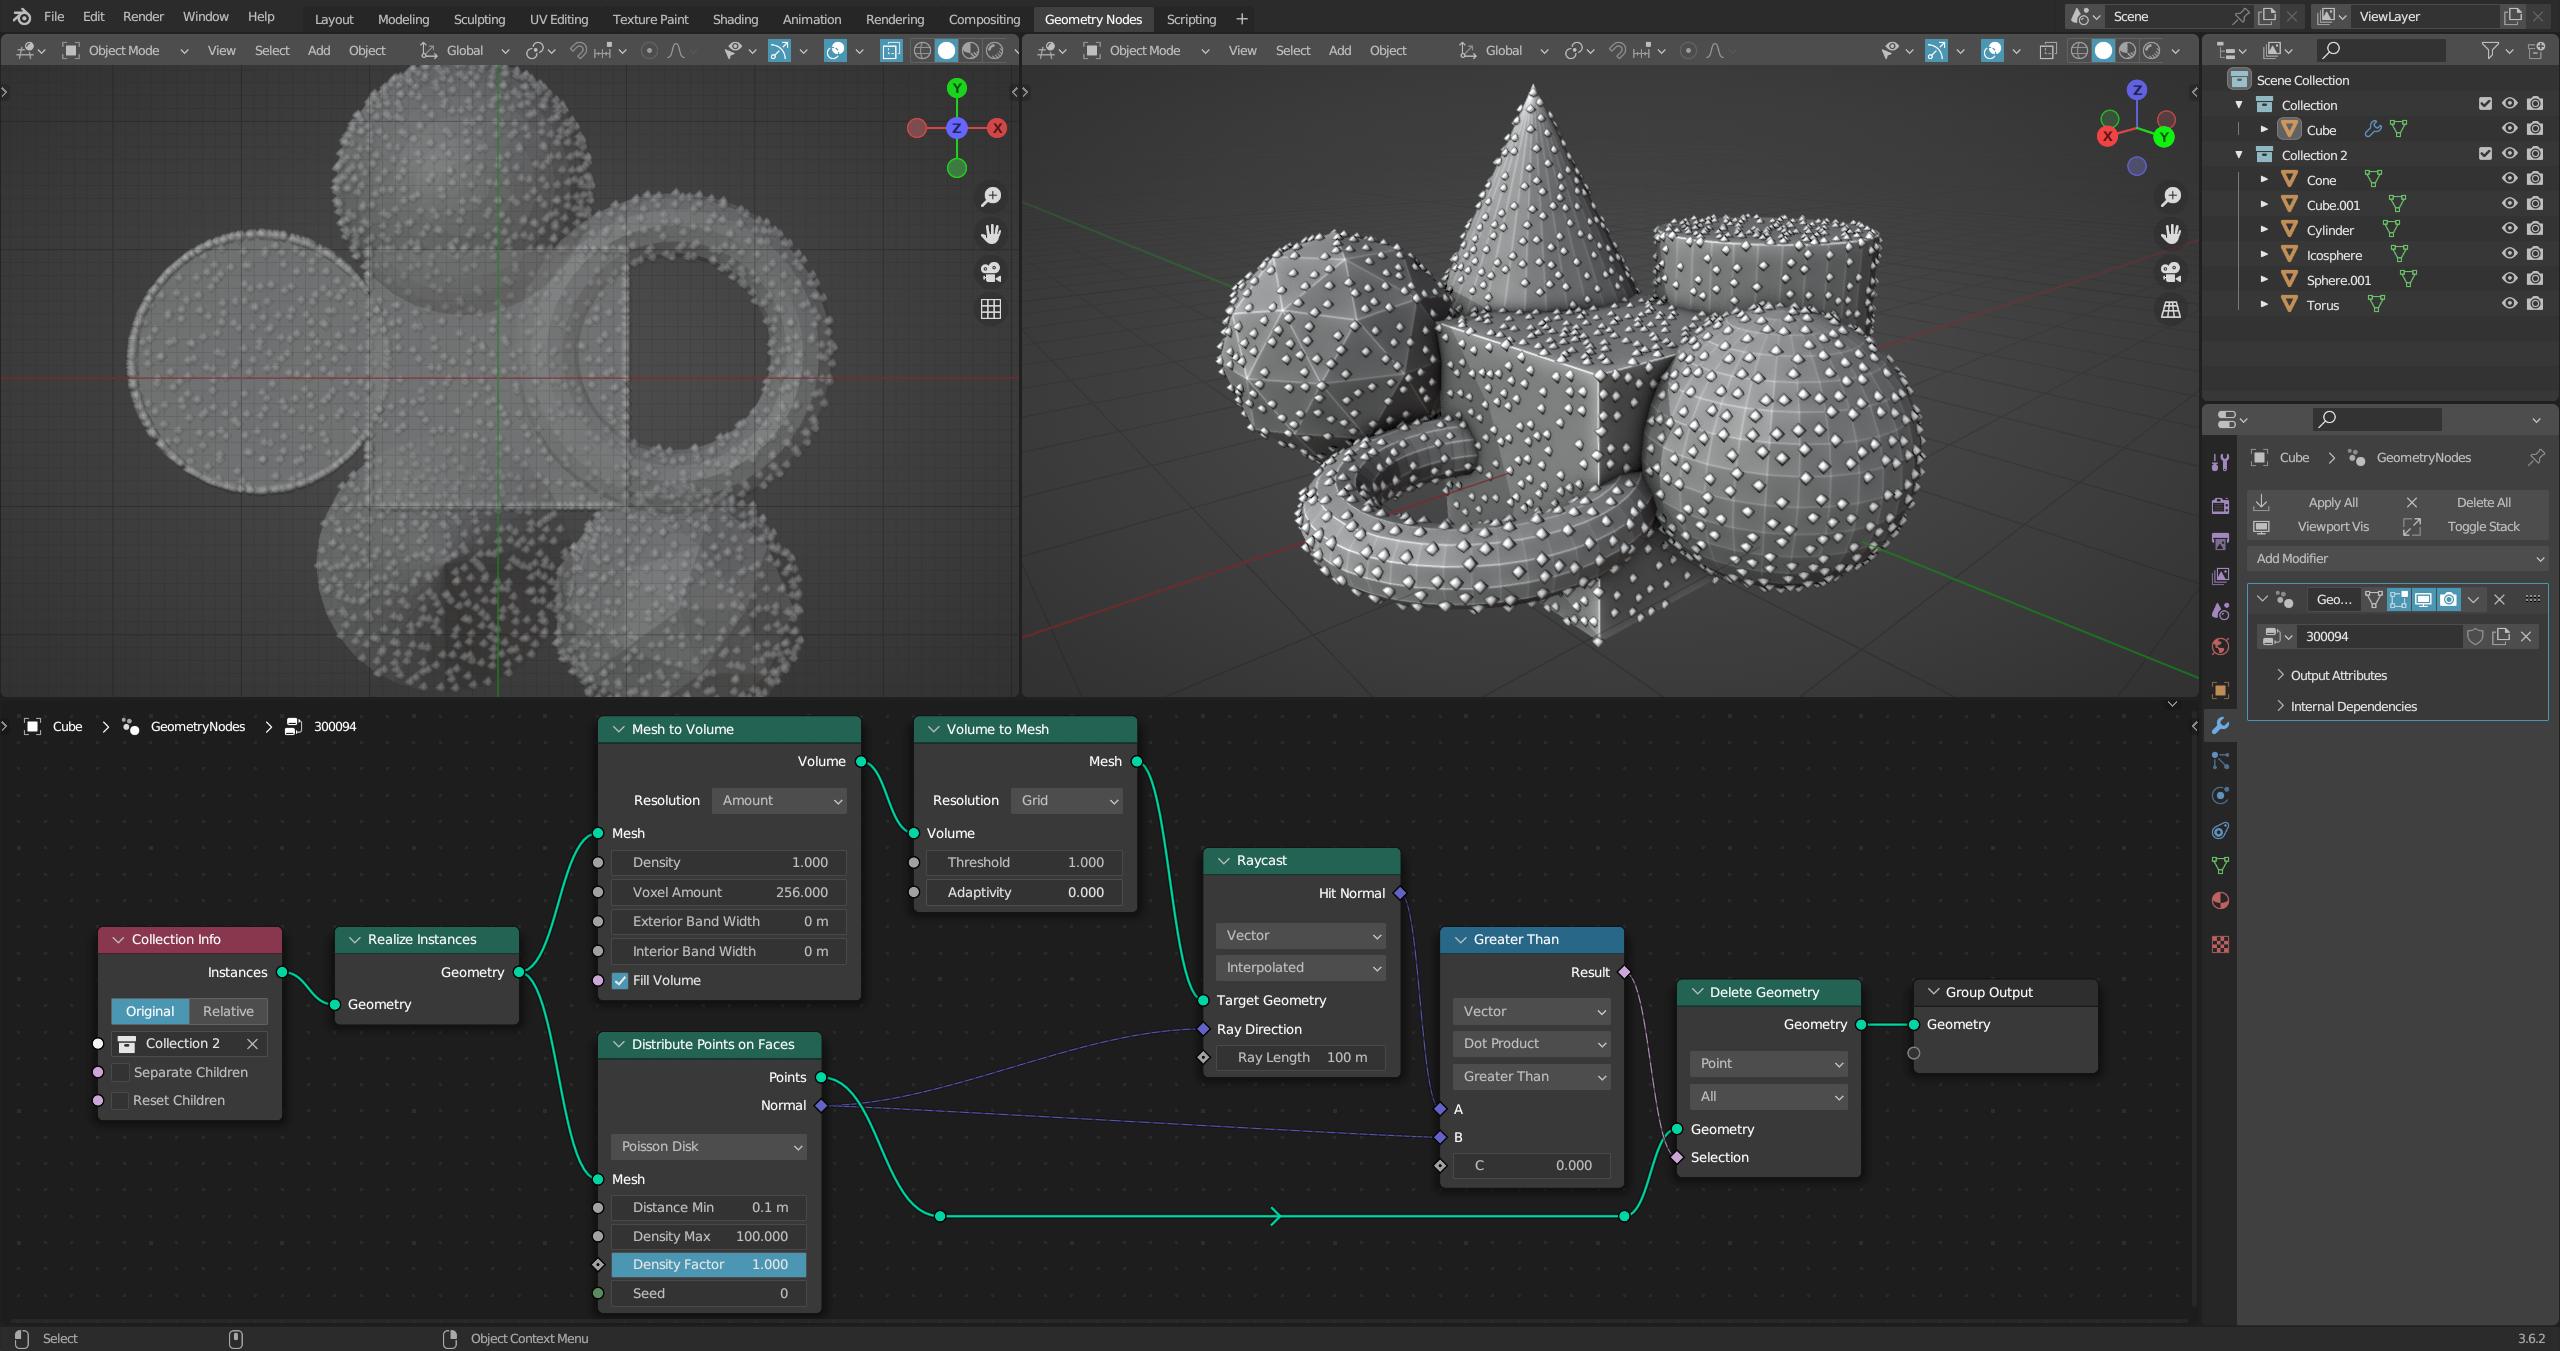Image resolution: width=2560 pixels, height=1351 pixels.
Task: Click the Density Factor slider field
Action: (709, 1264)
